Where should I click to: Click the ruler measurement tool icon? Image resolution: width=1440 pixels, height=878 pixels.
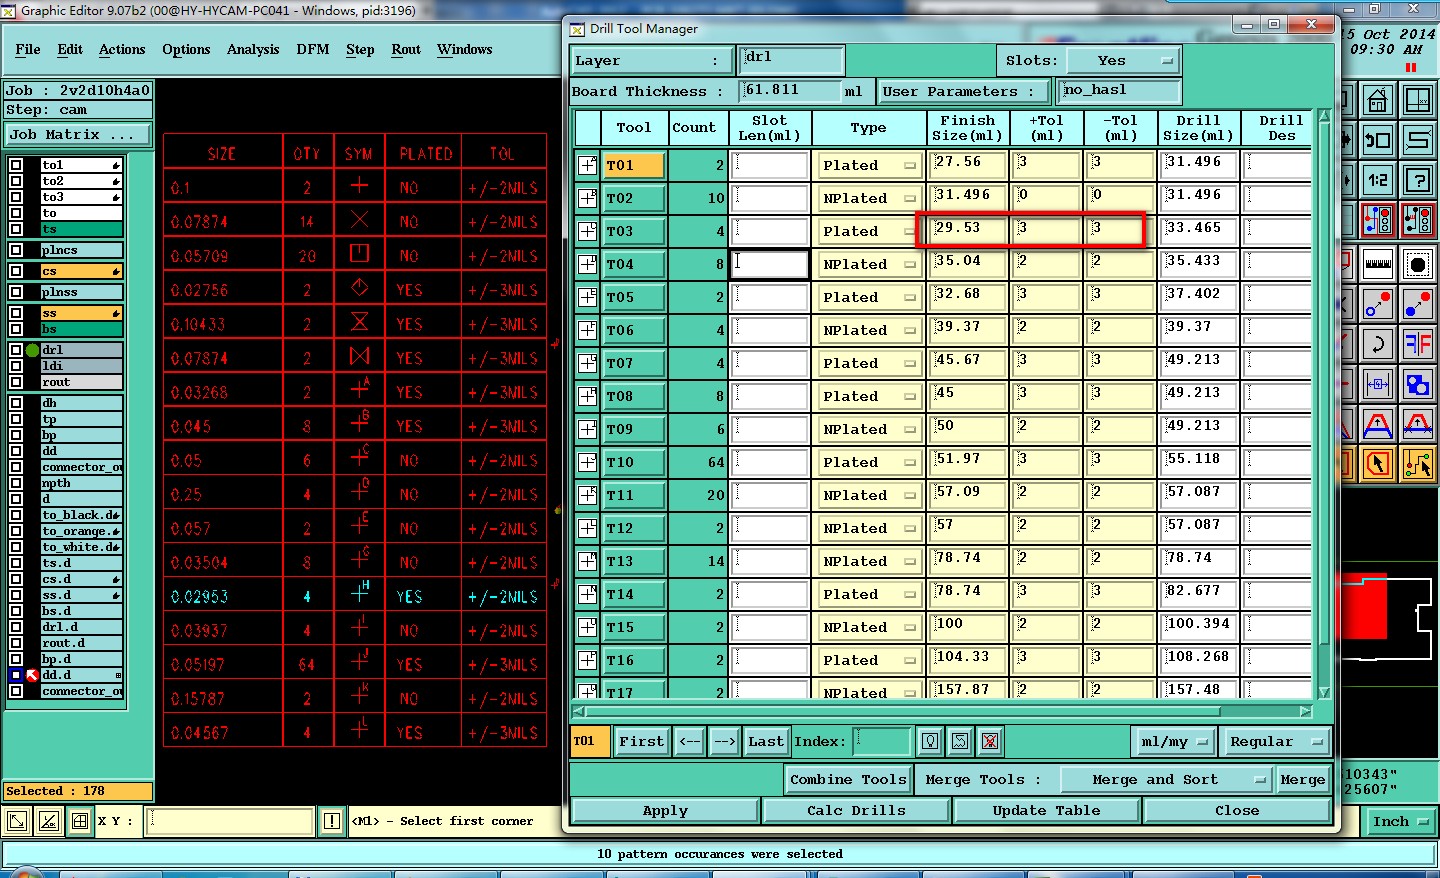pos(1377,264)
